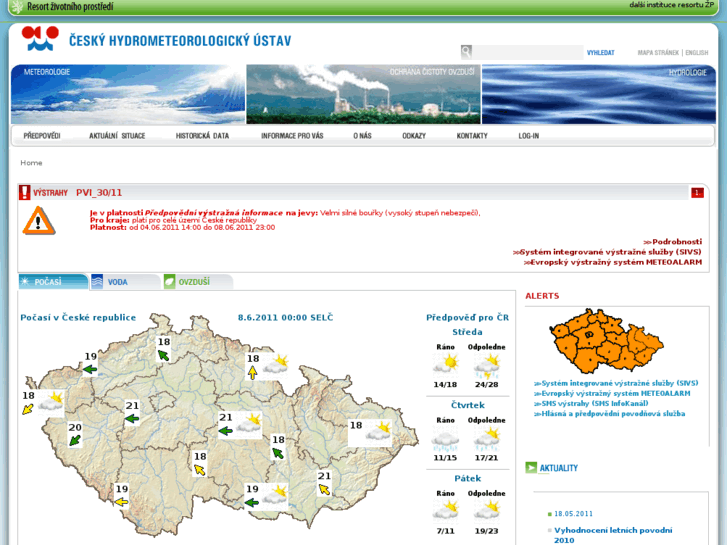This screenshot has height=545, width=727.
Task: Click the ČHMÚ red and blue logo
Action: (40, 38)
